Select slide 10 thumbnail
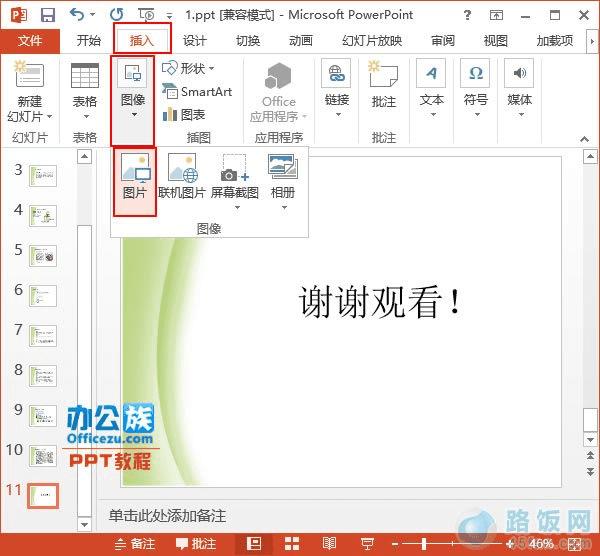The height and width of the screenshot is (556, 600). coord(43,456)
